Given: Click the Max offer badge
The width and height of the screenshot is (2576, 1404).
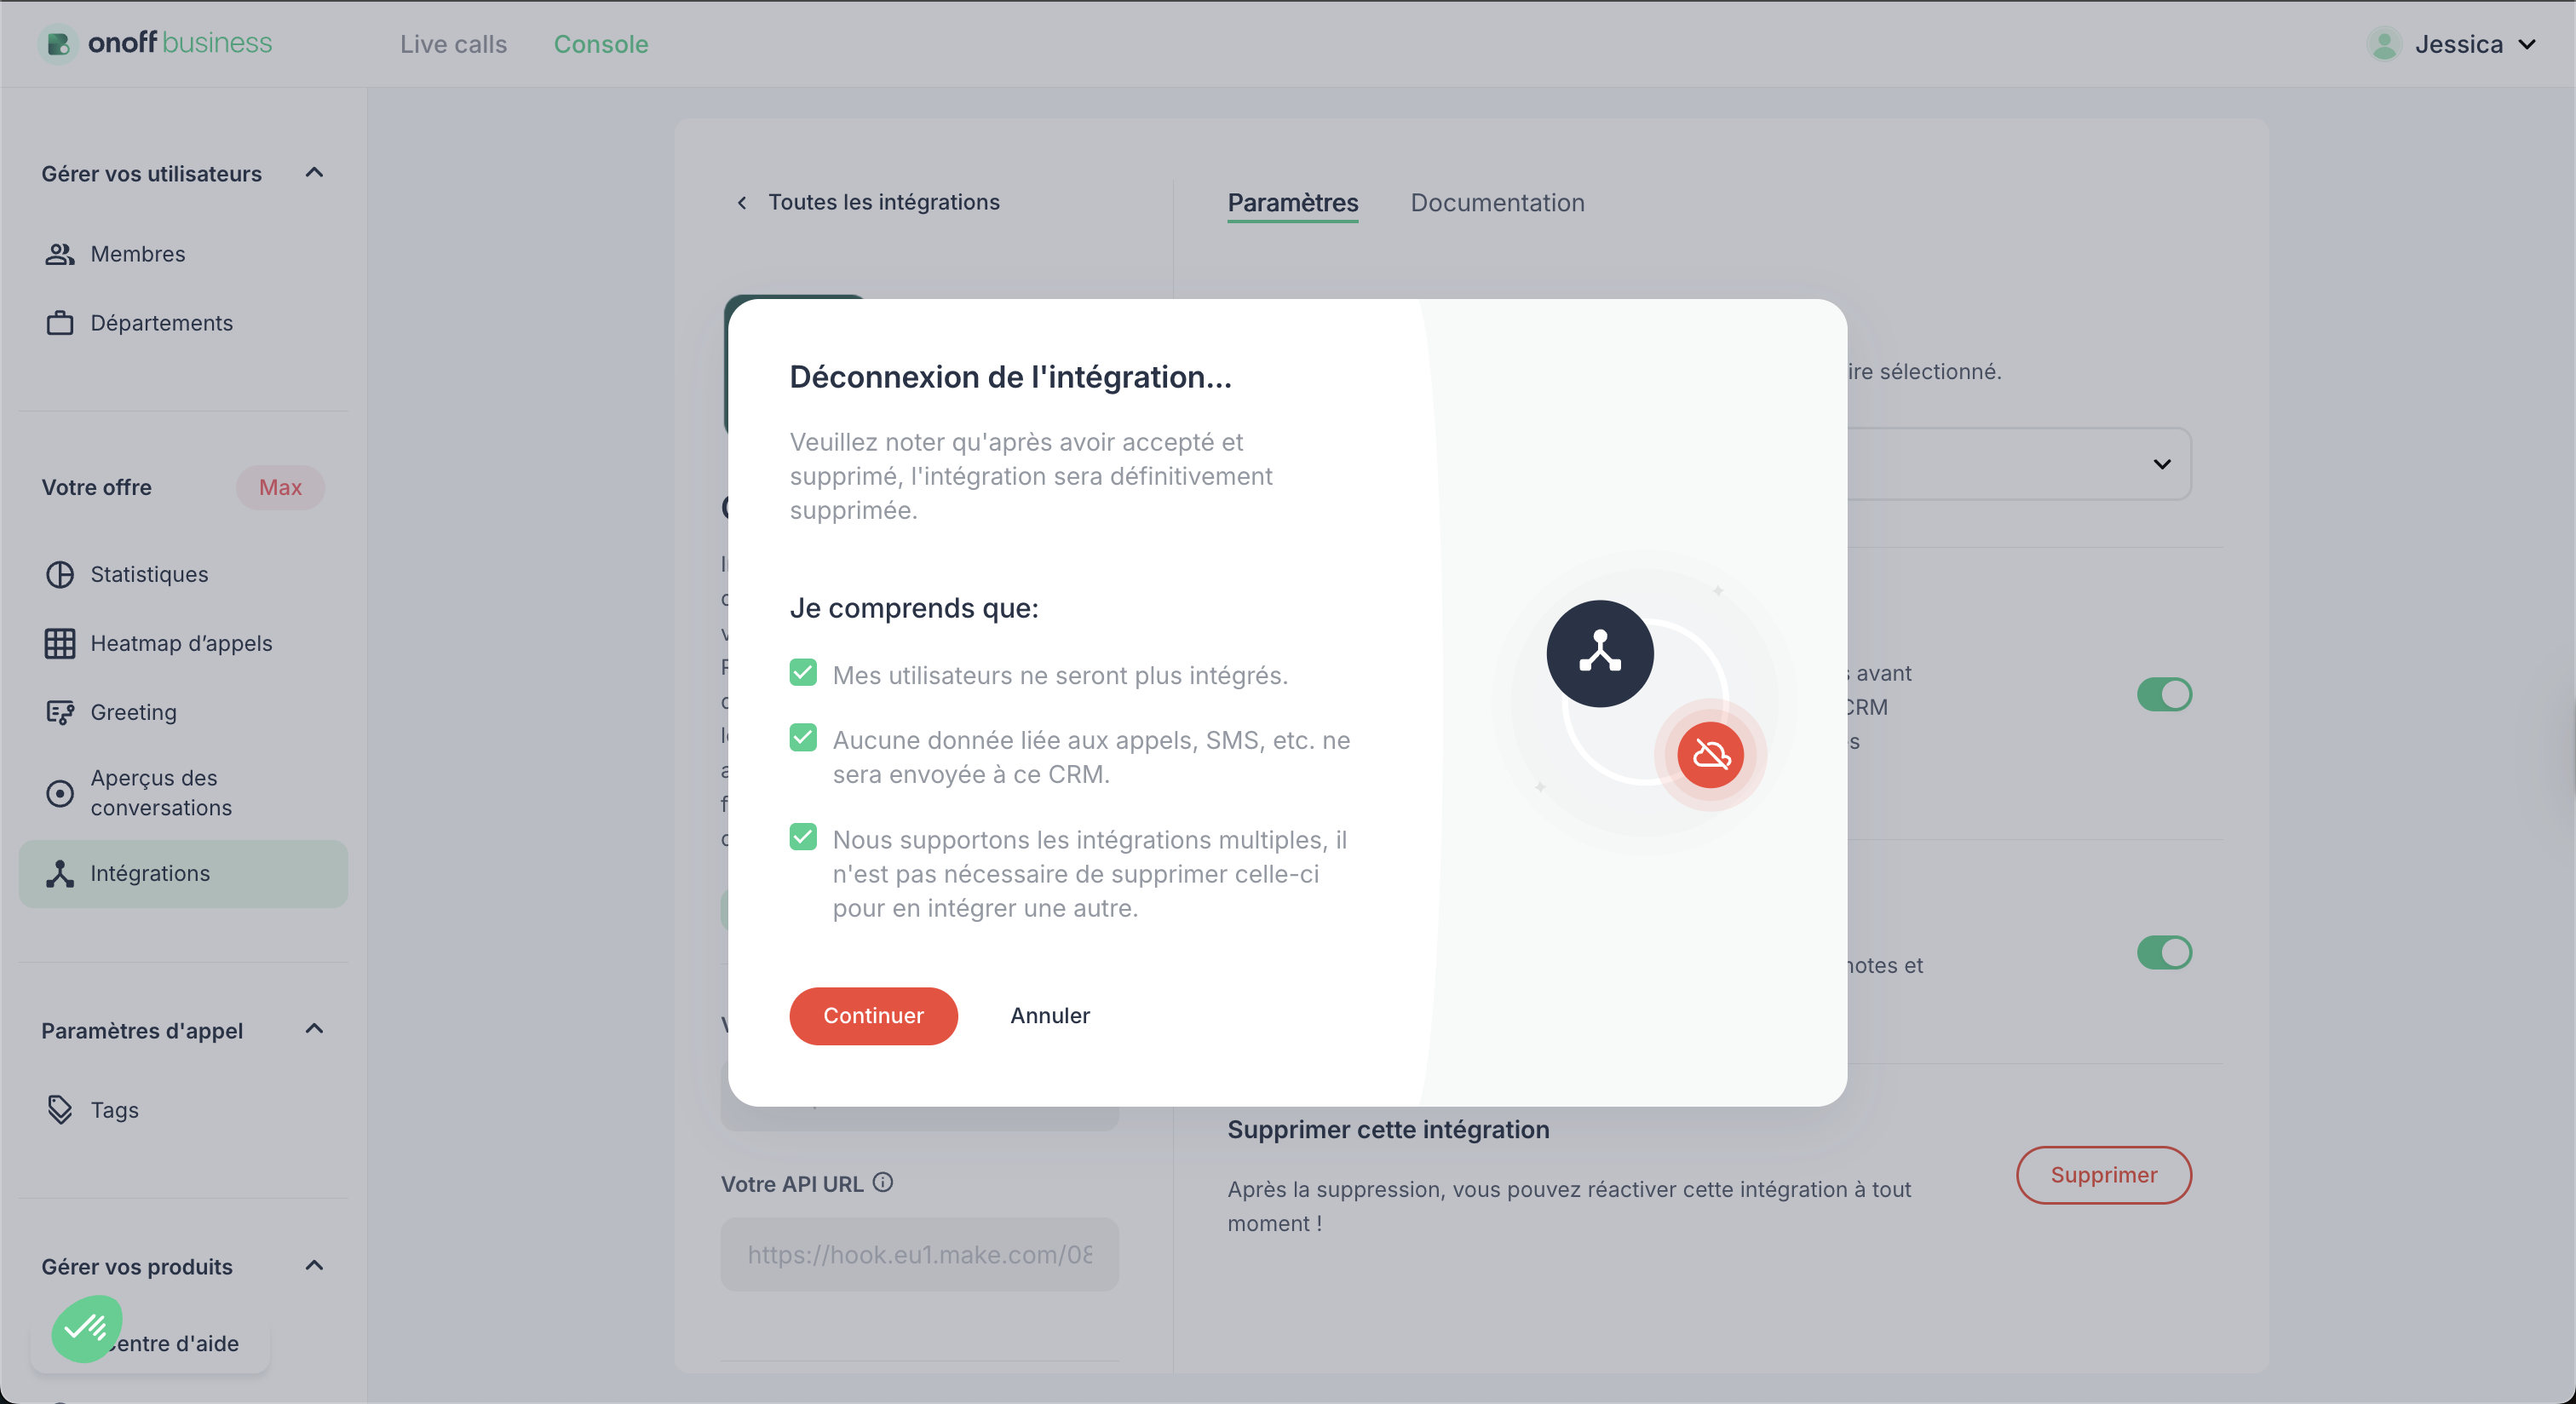Looking at the screenshot, I should pos(280,488).
